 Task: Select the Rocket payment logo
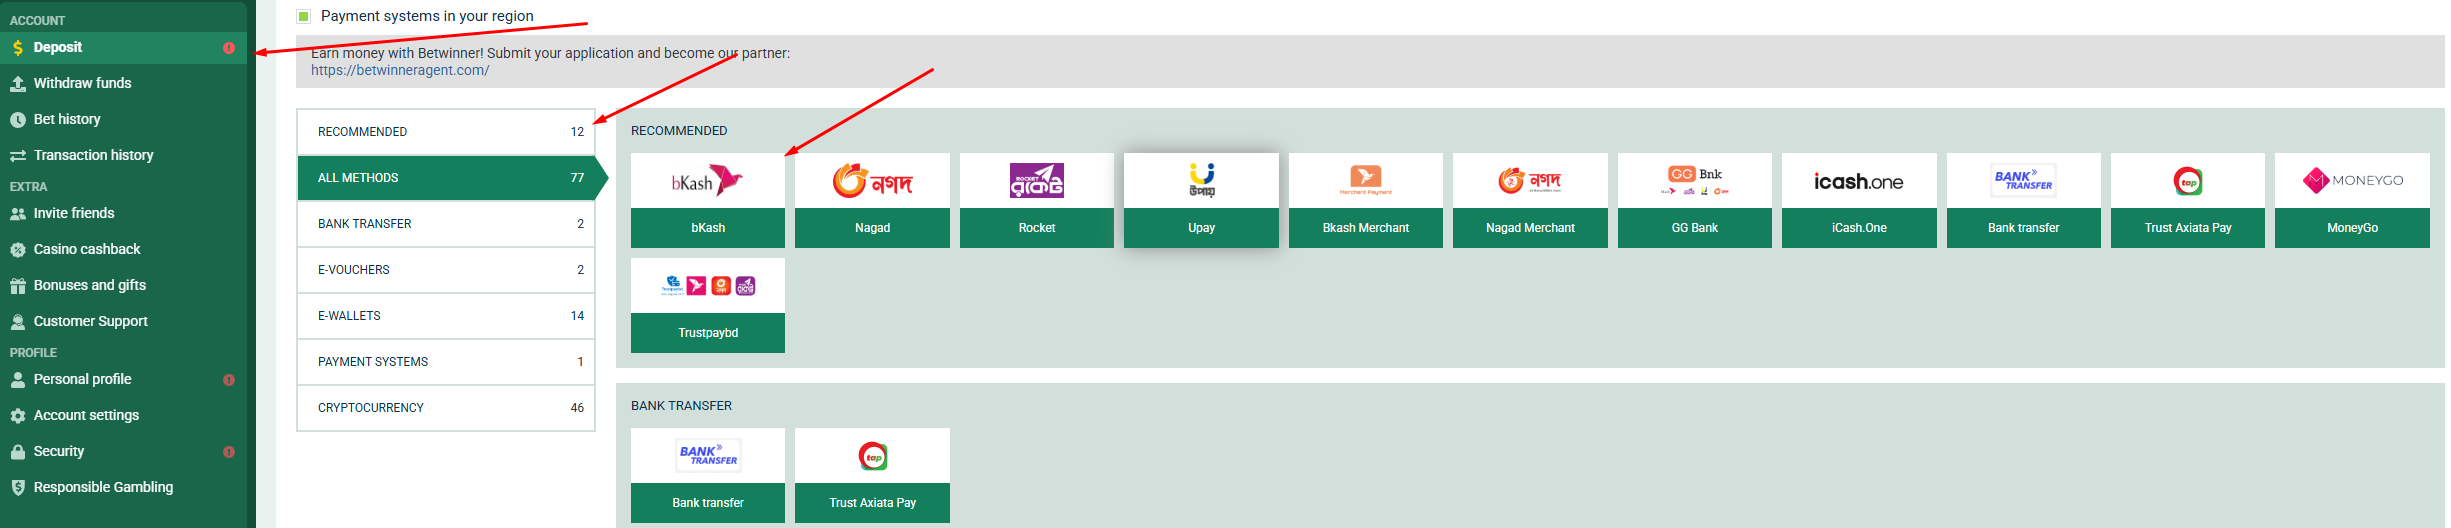pyautogui.click(x=1037, y=181)
